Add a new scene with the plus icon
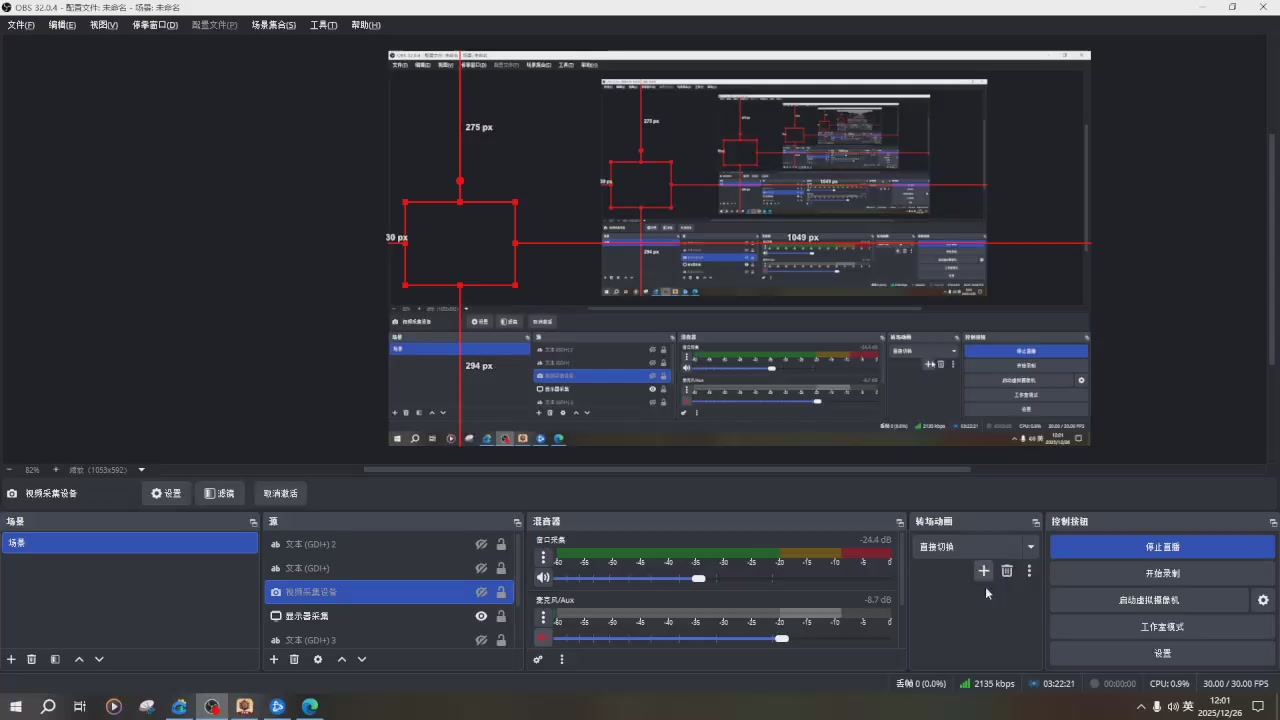 tap(12, 660)
